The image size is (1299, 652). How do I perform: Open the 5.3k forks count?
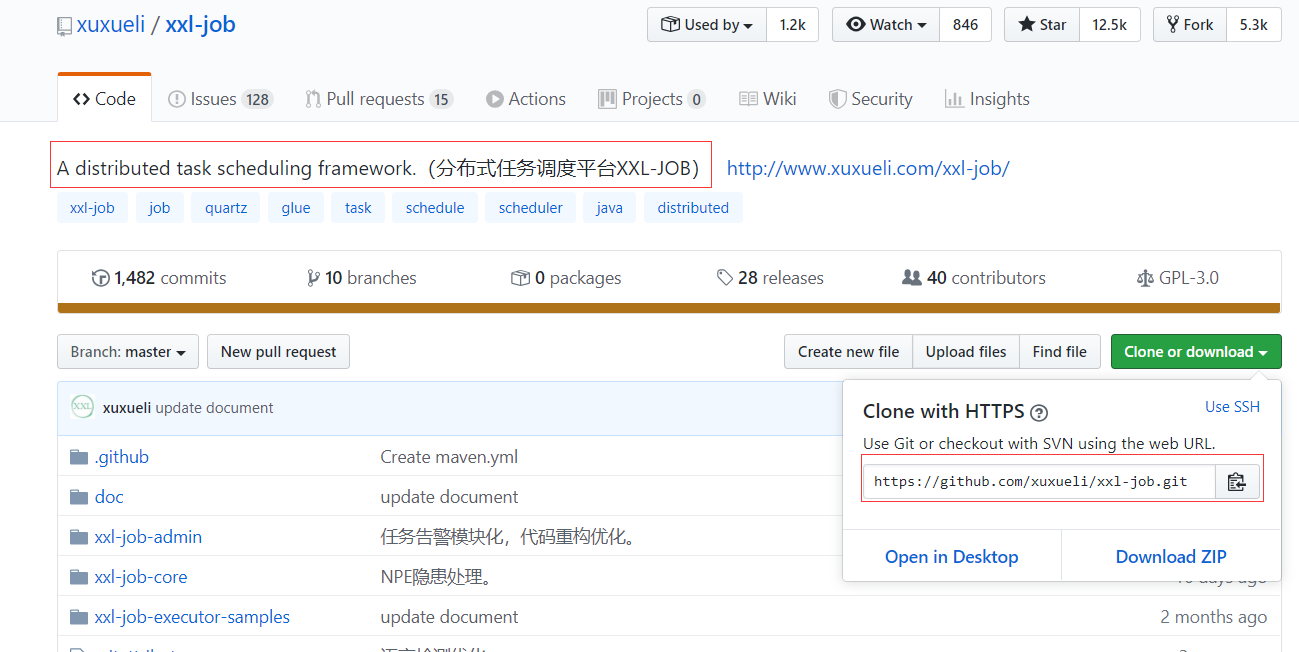[1253, 25]
